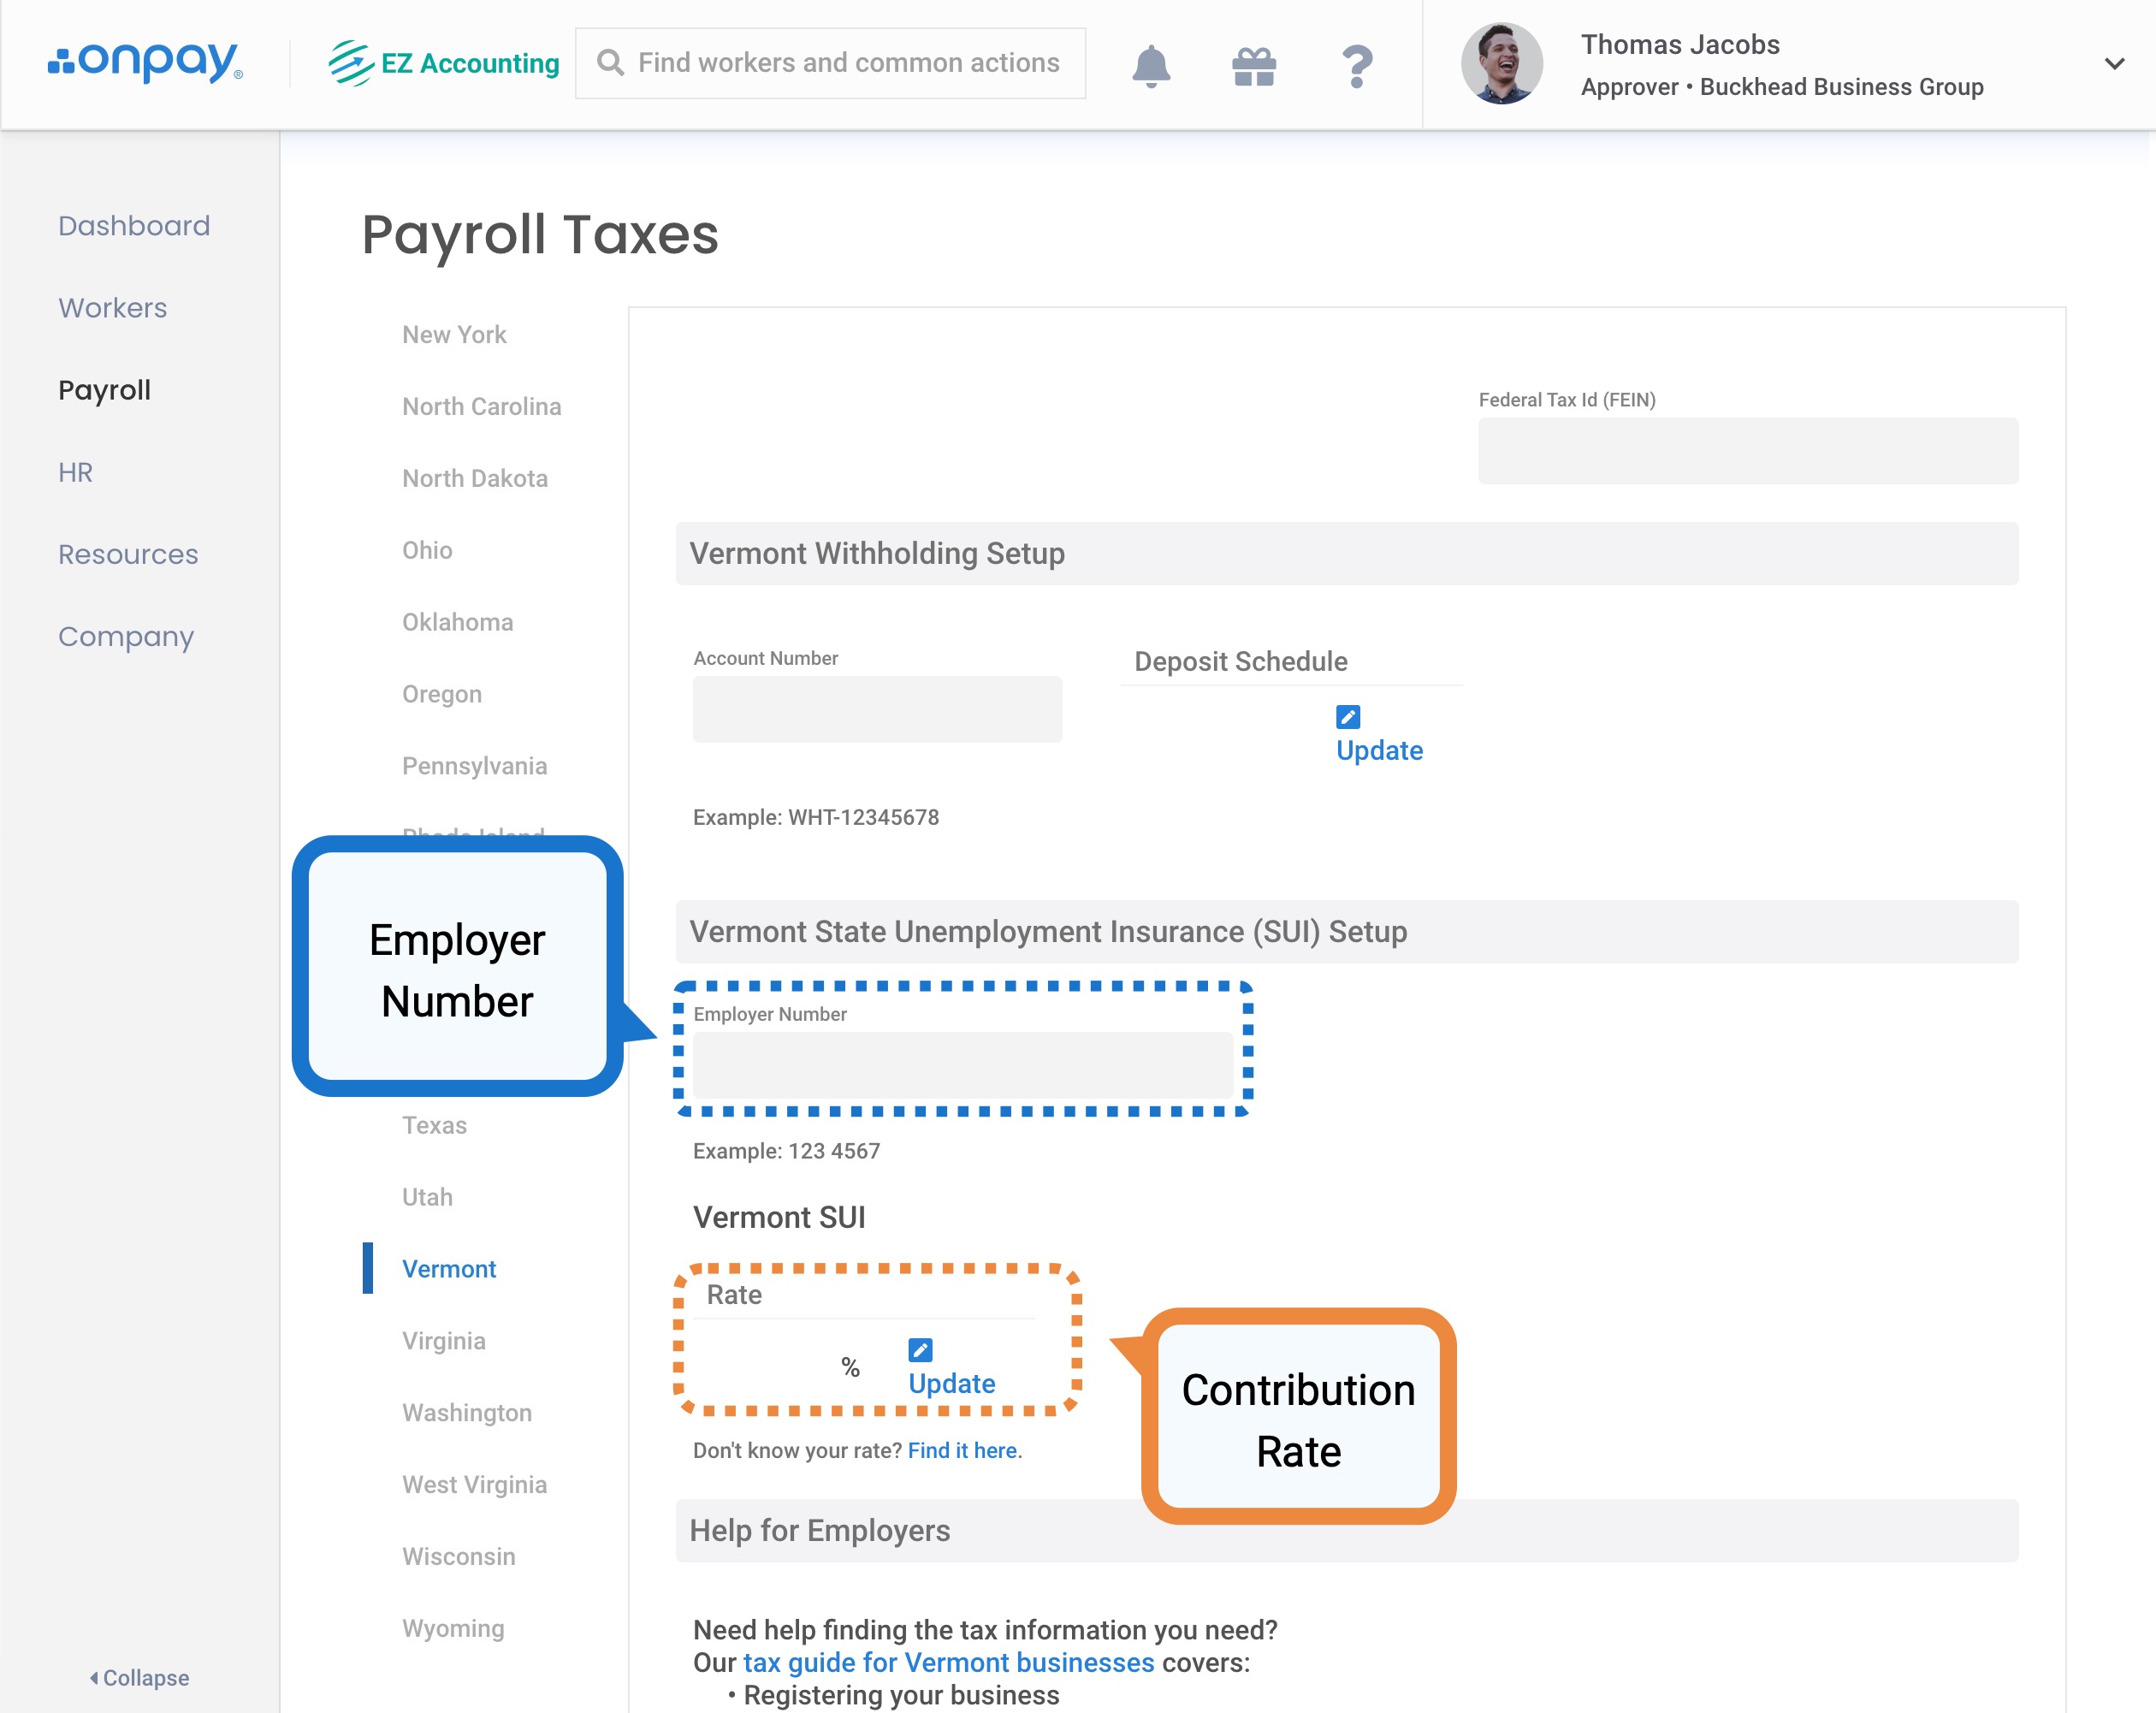Open tax guide for Vermont businesses
The height and width of the screenshot is (1713, 2156).
pos(948,1662)
